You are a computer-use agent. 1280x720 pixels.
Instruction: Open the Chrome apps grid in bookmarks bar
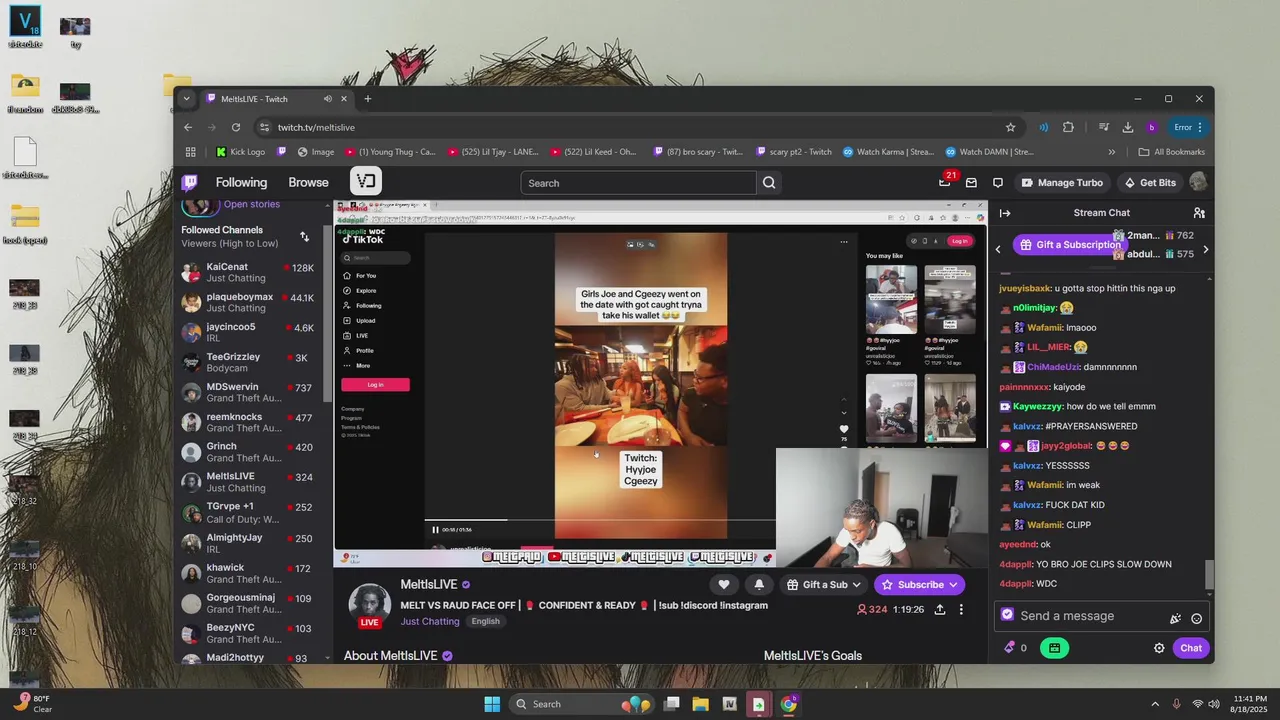coord(190,152)
